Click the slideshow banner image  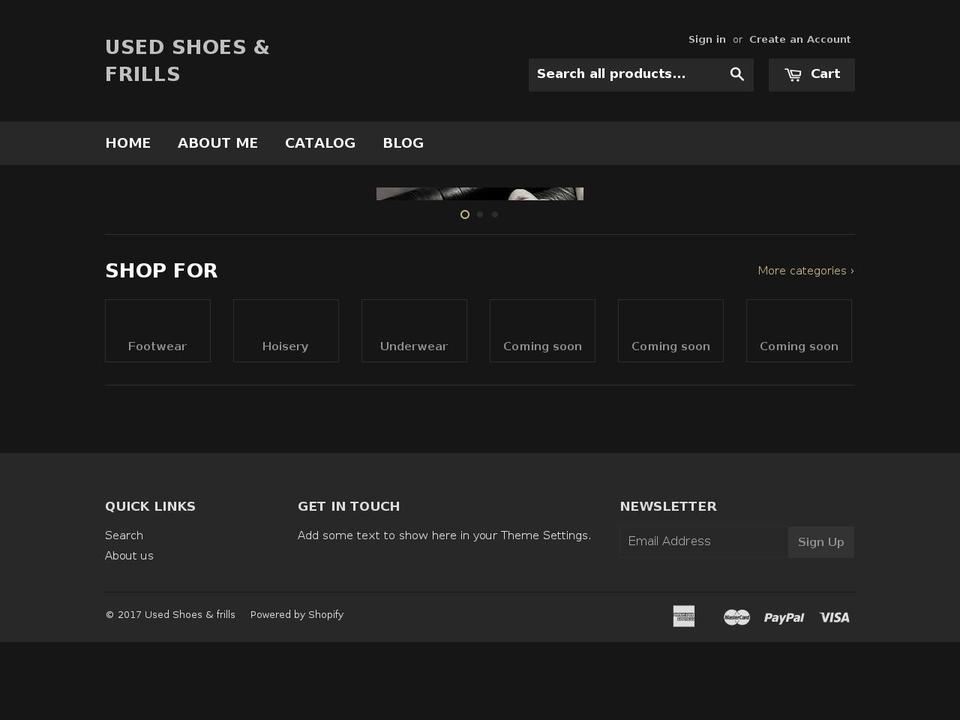point(479,193)
